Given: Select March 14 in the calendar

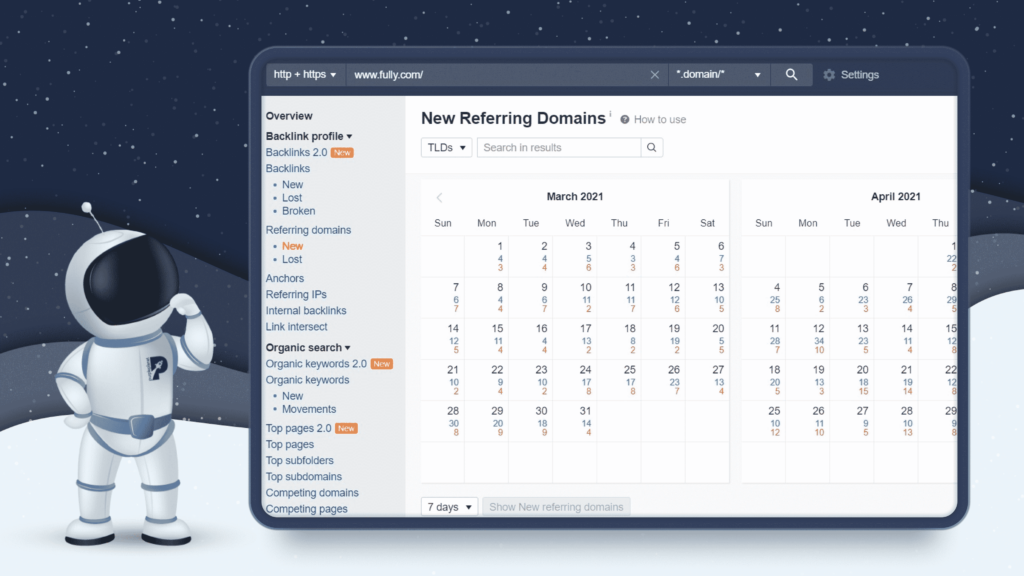Looking at the screenshot, I should pyautogui.click(x=443, y=339).
